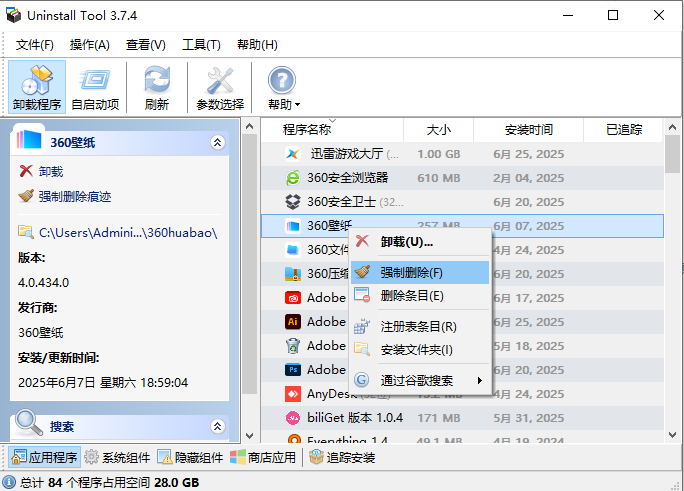Click the 迅雷游戏大厅 row icon
This screenshot has height=491, width=684.
(x=293, y=154)
